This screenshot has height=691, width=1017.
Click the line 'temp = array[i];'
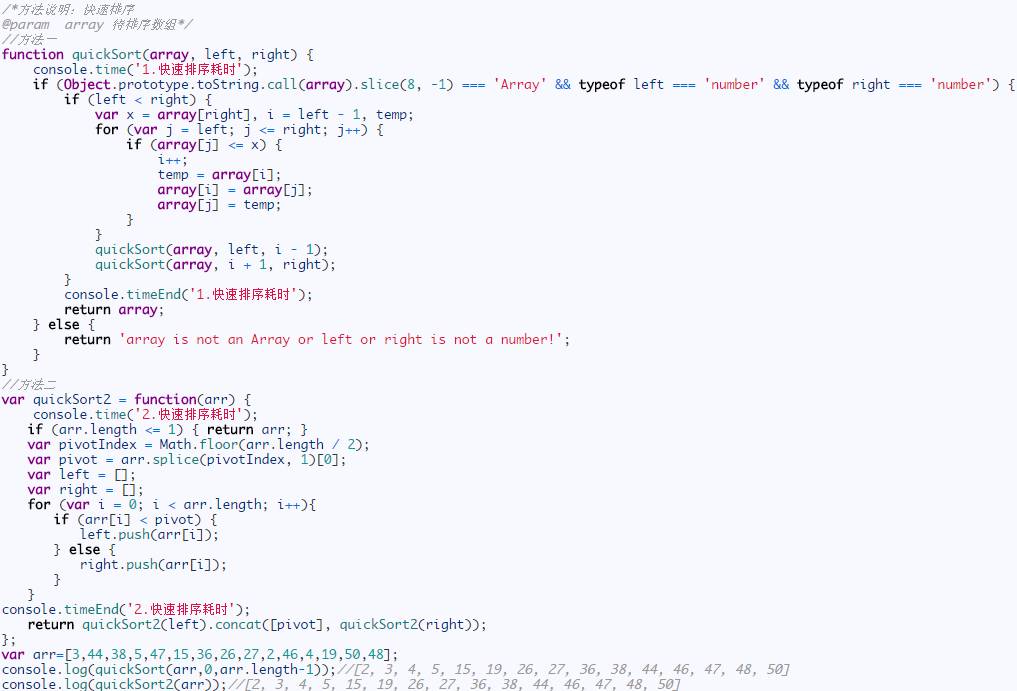point(220,175)
